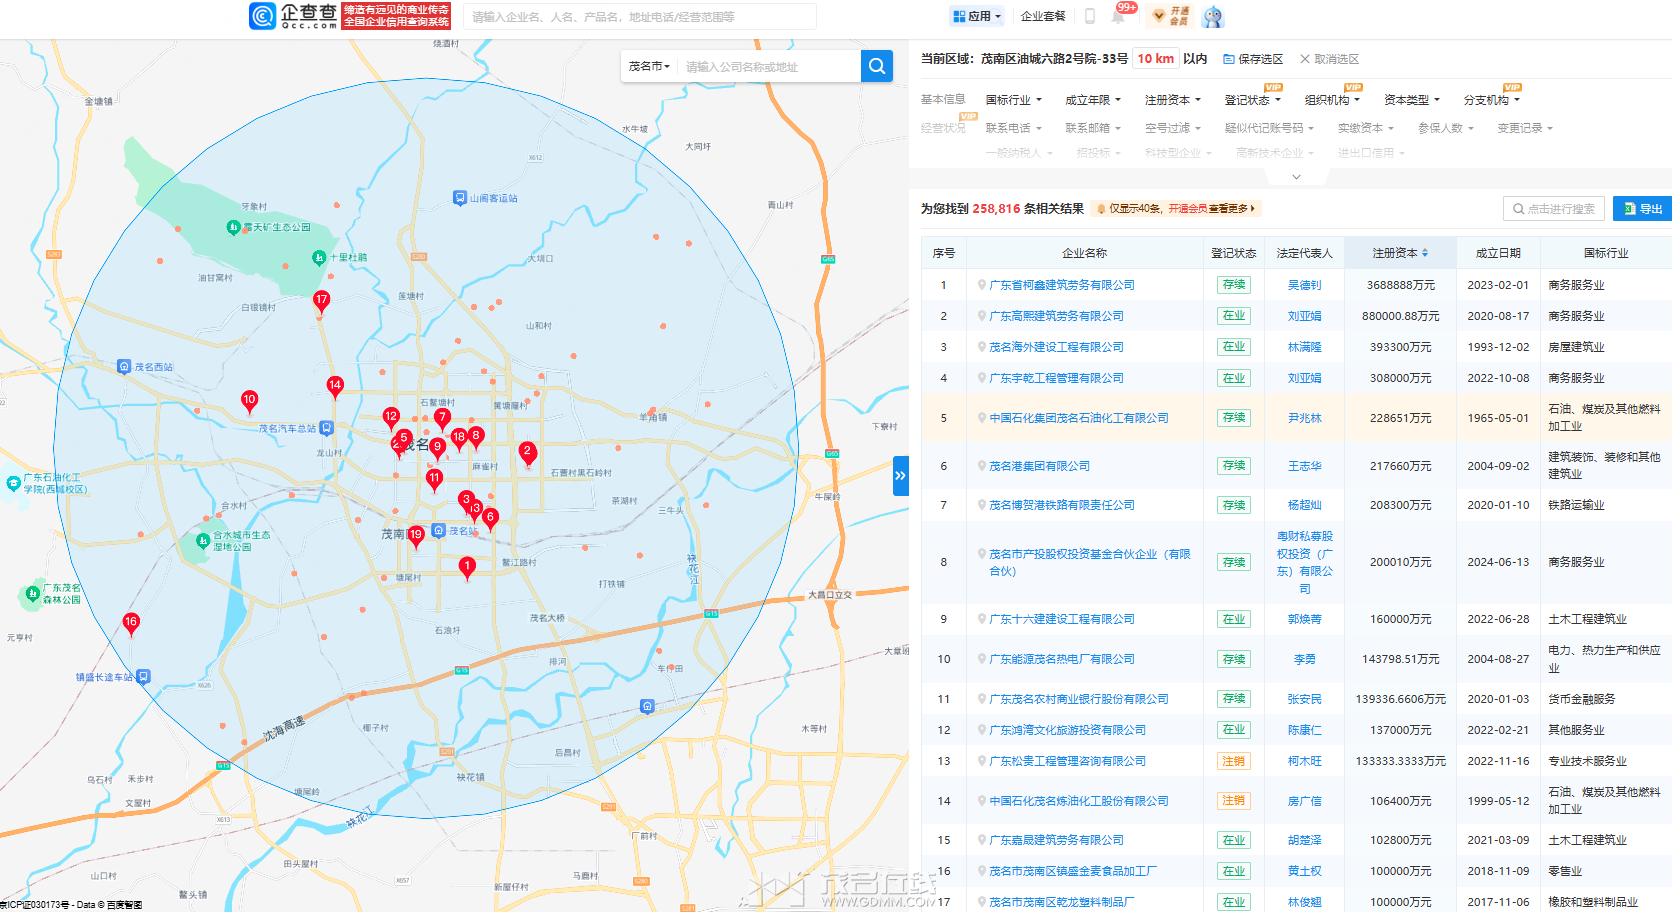Click the 导出 export button
This screenshot has height=912, width=1672.
1642,209
